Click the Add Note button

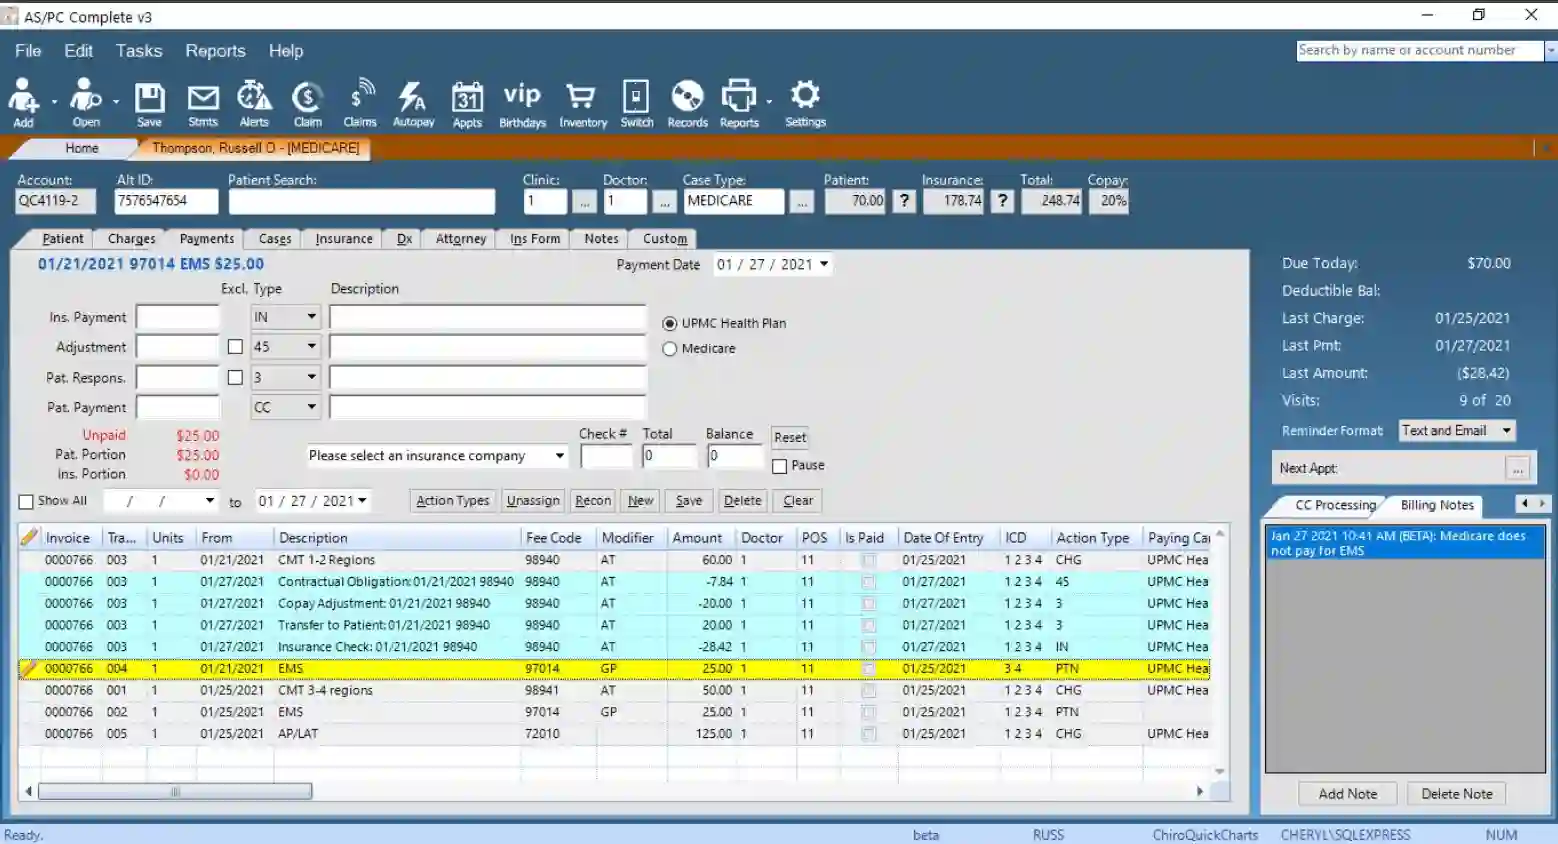[x=1347, y=793]
